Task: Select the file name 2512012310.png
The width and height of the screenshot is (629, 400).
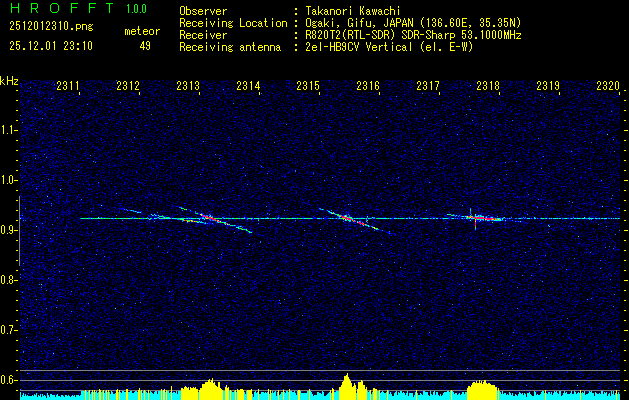Action: click(51, 27)
